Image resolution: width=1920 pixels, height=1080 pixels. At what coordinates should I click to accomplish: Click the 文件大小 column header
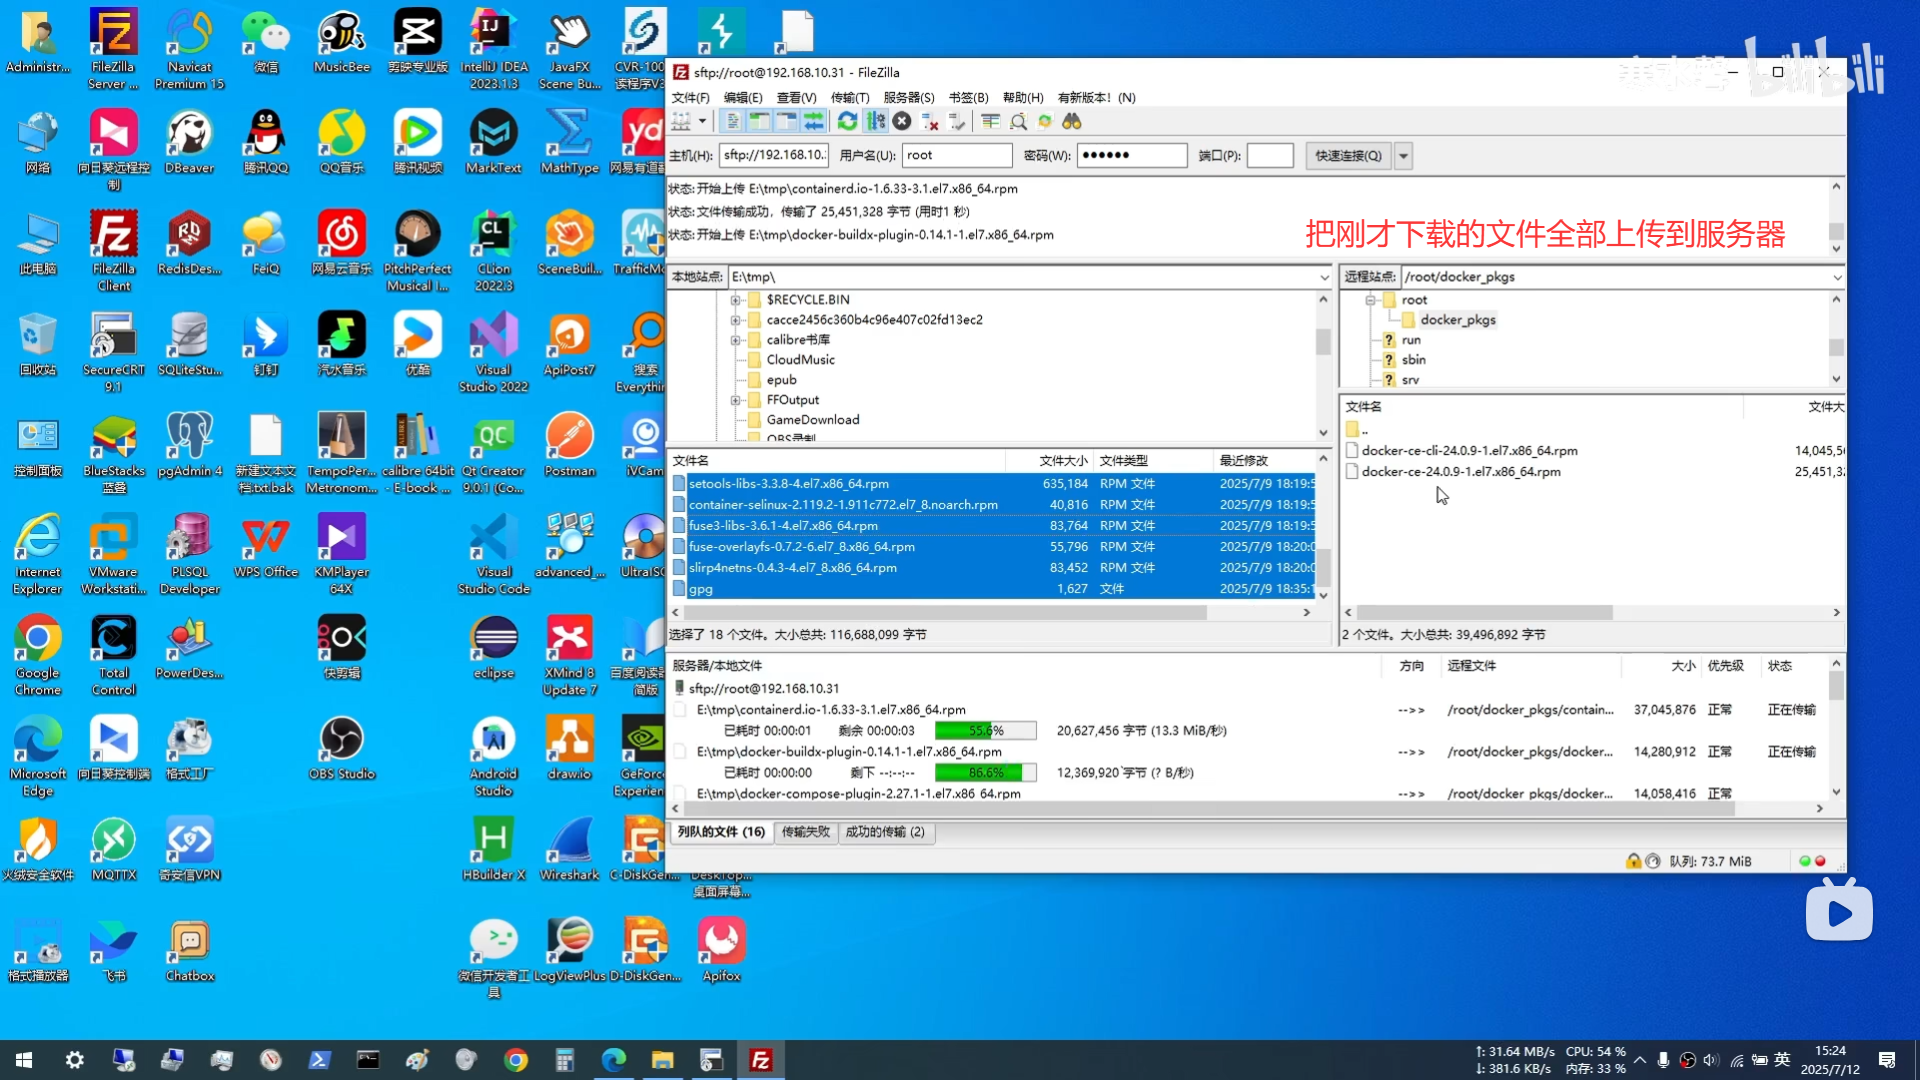1062,460
